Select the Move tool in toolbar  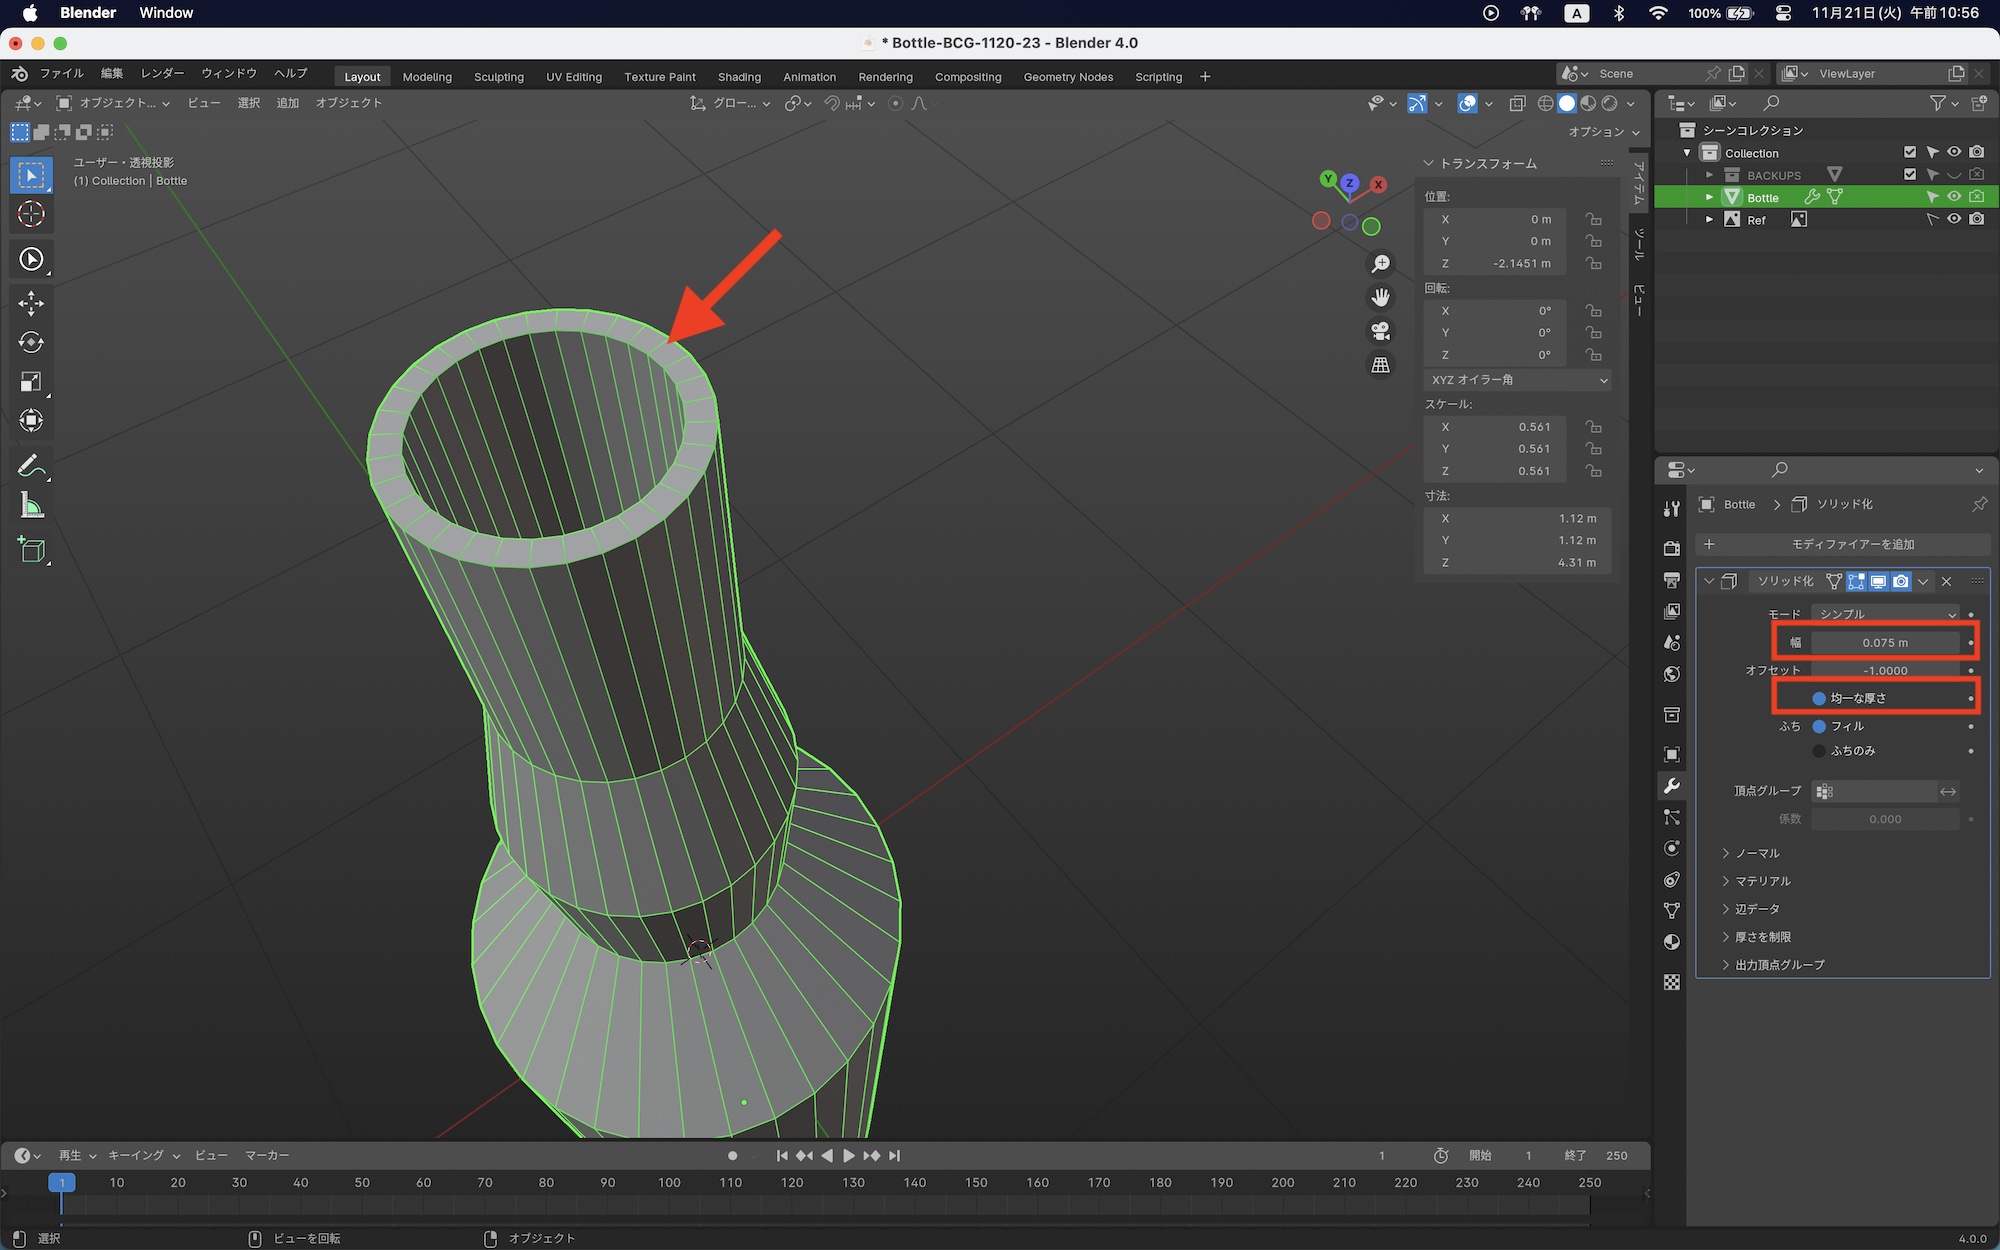(31, 303)
